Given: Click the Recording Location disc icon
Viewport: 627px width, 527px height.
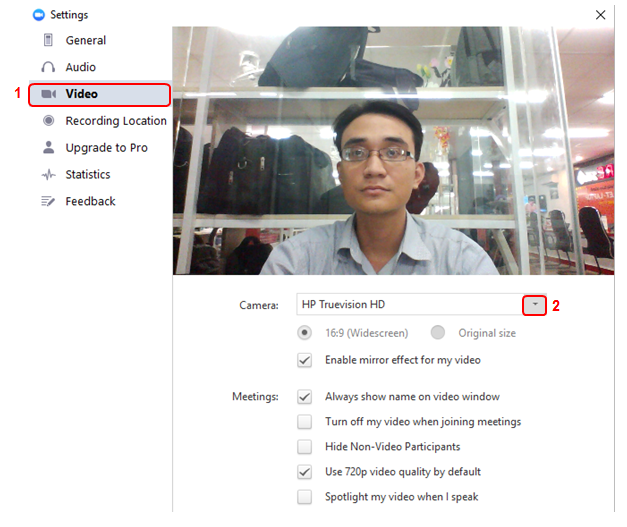Looking at the screenshot, I should (x=48, y=121).
